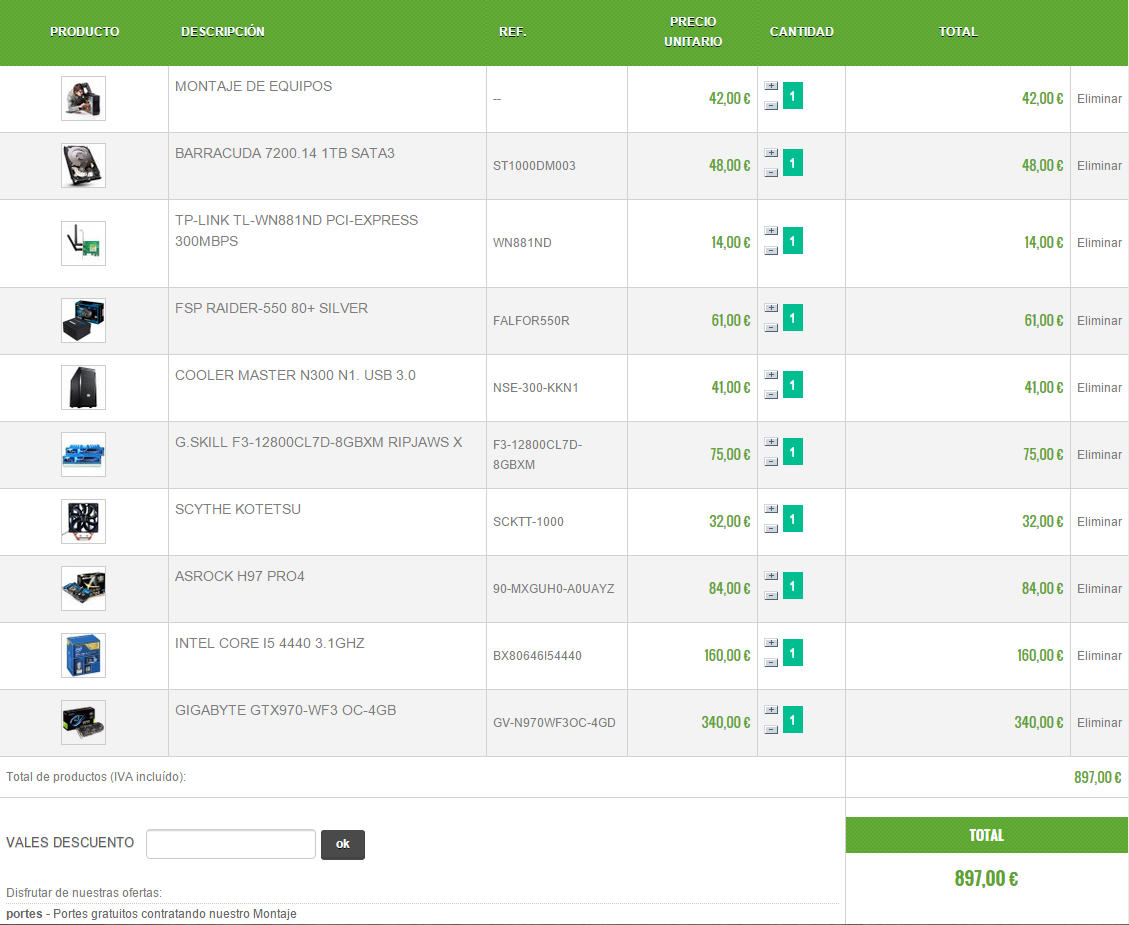Remove COOLER MASTER N300 via Eliminar
1129x925 pixels.
click(1099, 387)
